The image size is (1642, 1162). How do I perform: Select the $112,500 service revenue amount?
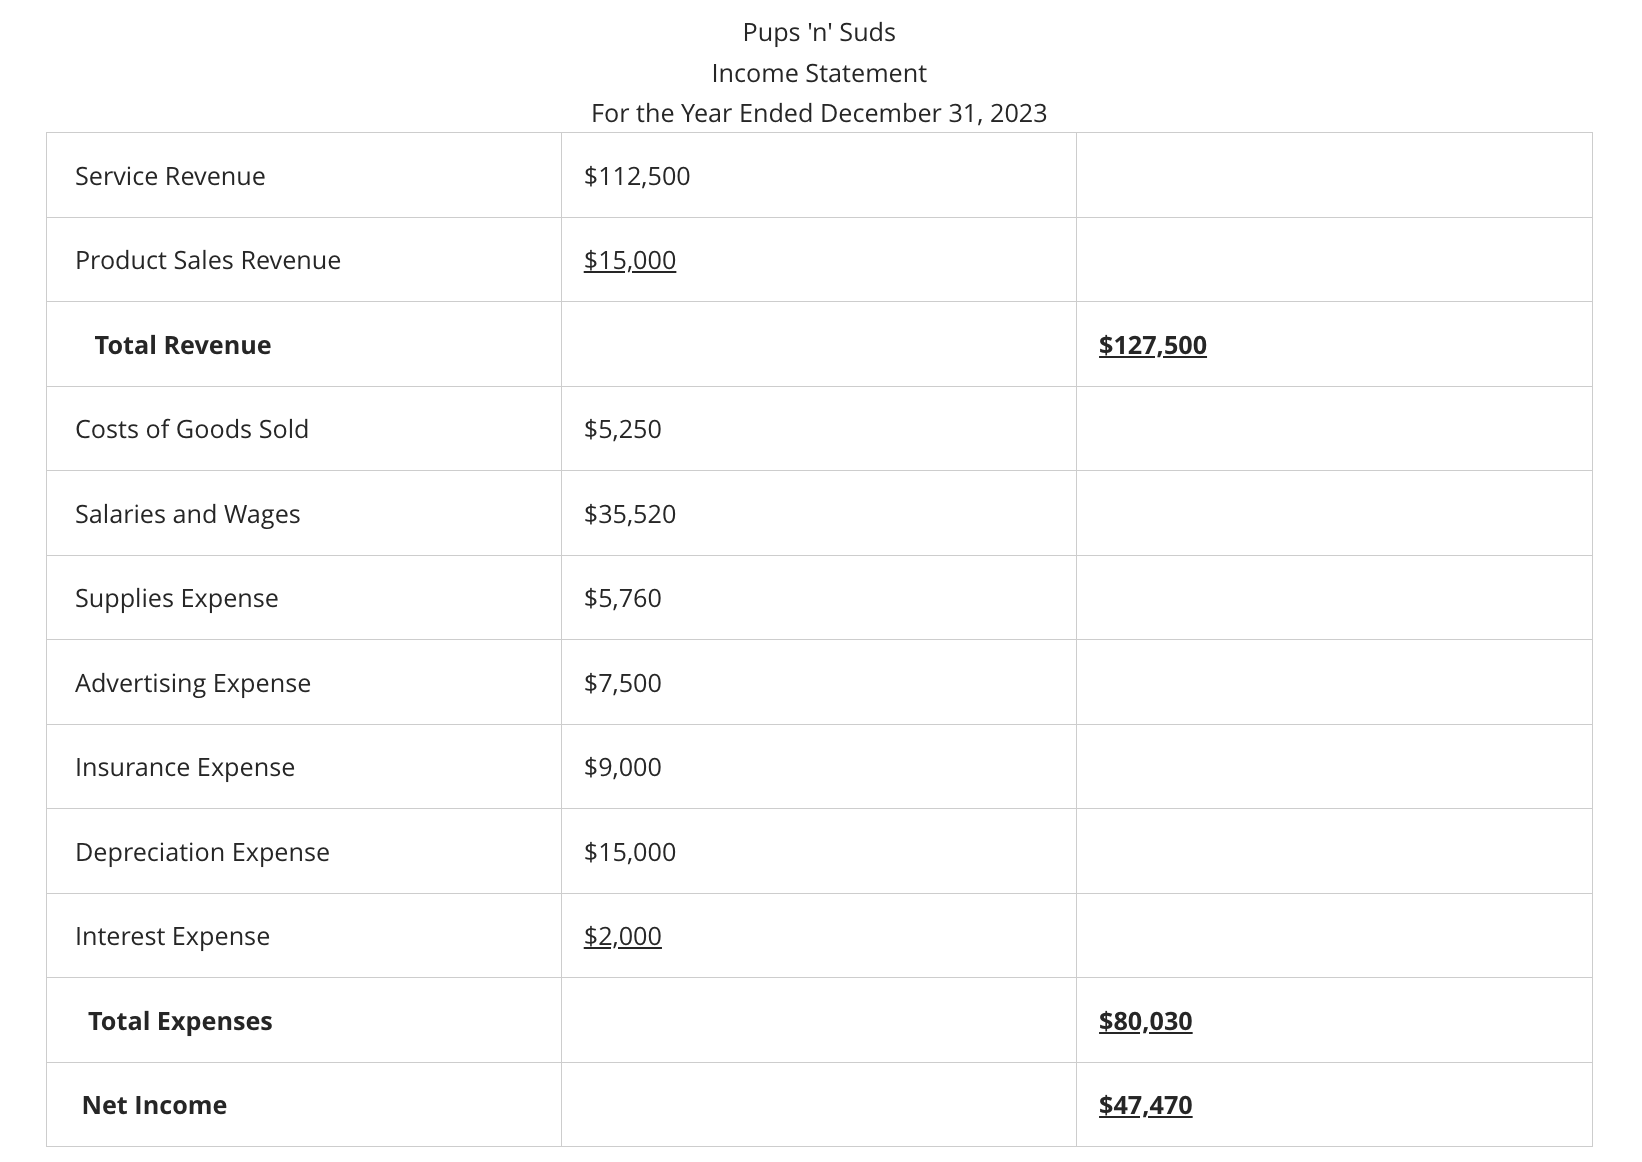(x=637, y=176)
